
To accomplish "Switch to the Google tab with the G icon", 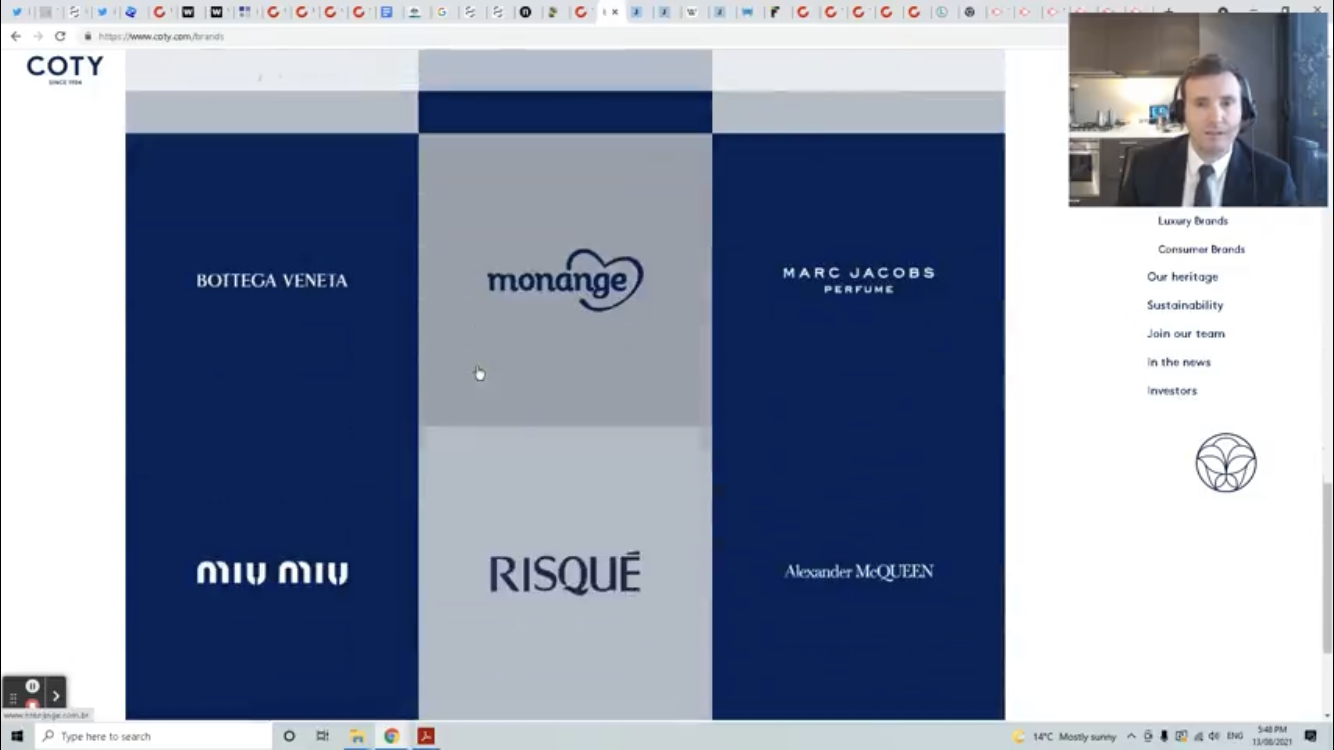I will coord(442,12).
